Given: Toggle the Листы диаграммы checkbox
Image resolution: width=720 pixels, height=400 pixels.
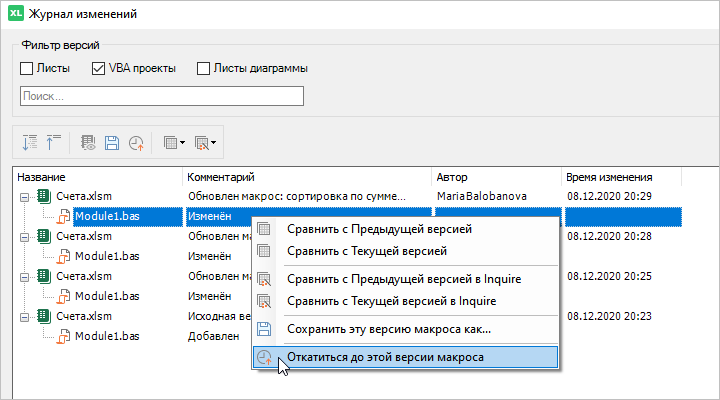Looking at the screenshot, I should coord(204,69).
